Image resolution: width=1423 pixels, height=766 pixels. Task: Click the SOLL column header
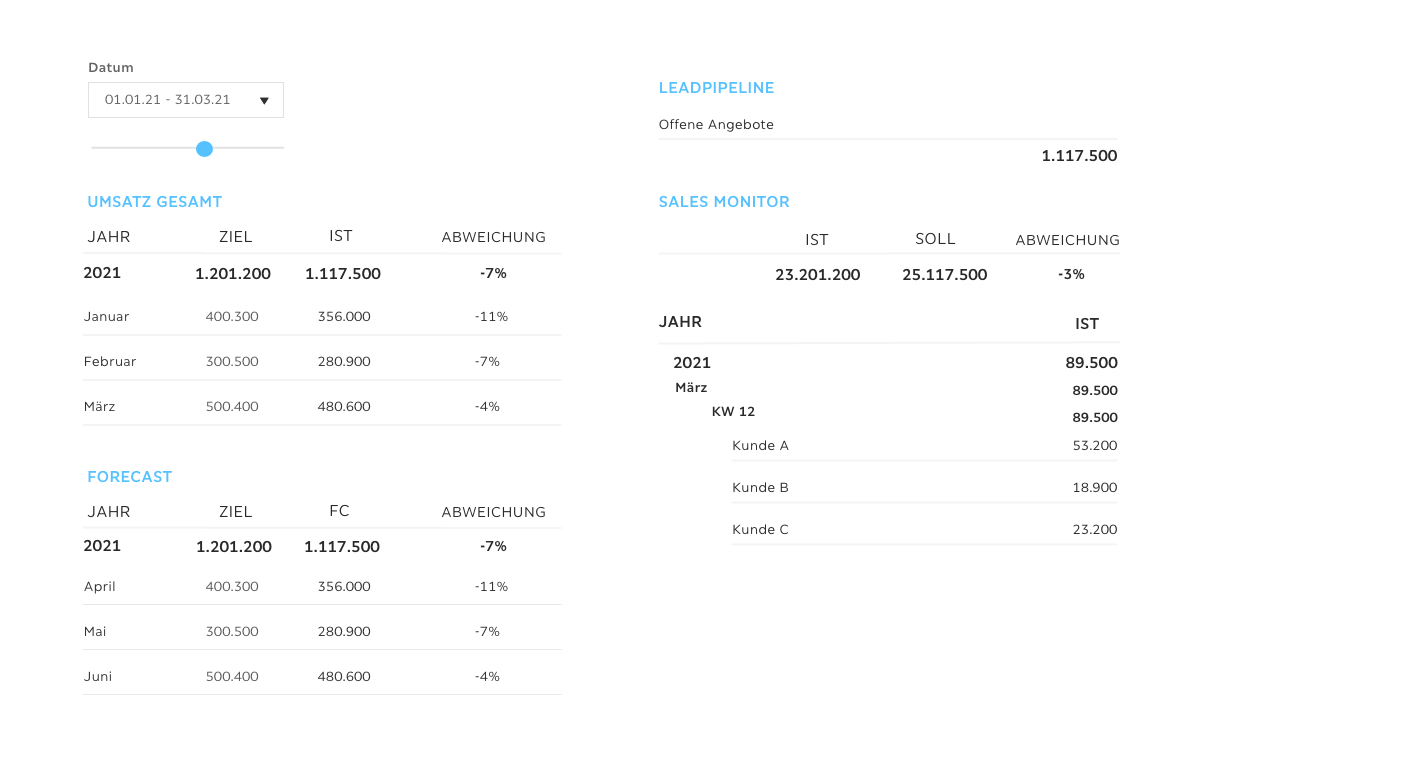pyautogui.click(x=936, y=239)
